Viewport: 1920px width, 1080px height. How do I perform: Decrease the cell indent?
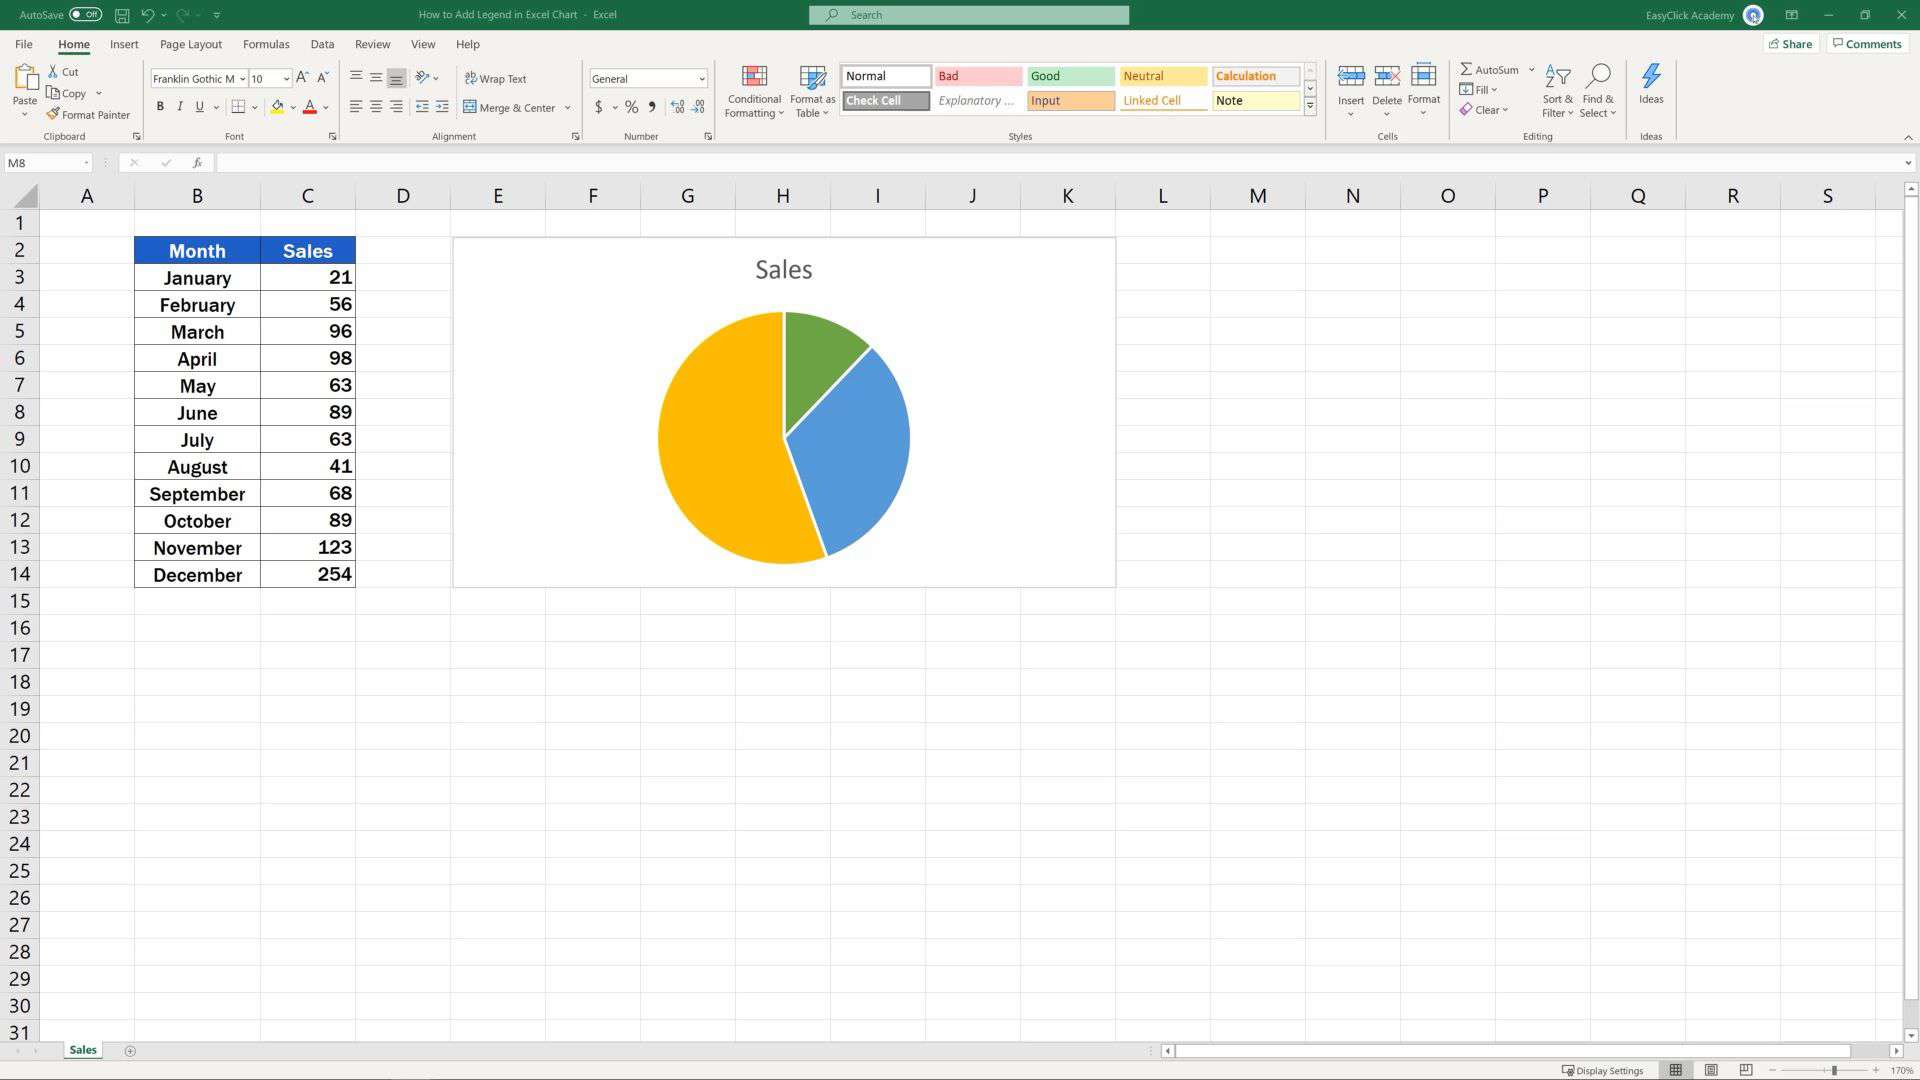pos(422,107)
